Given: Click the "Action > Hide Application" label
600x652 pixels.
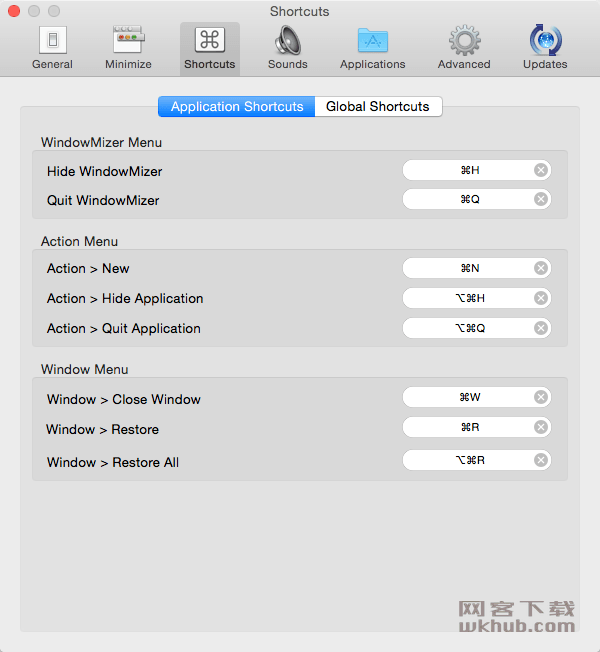Looking at the screenshot, I should [x=125, y=299].
